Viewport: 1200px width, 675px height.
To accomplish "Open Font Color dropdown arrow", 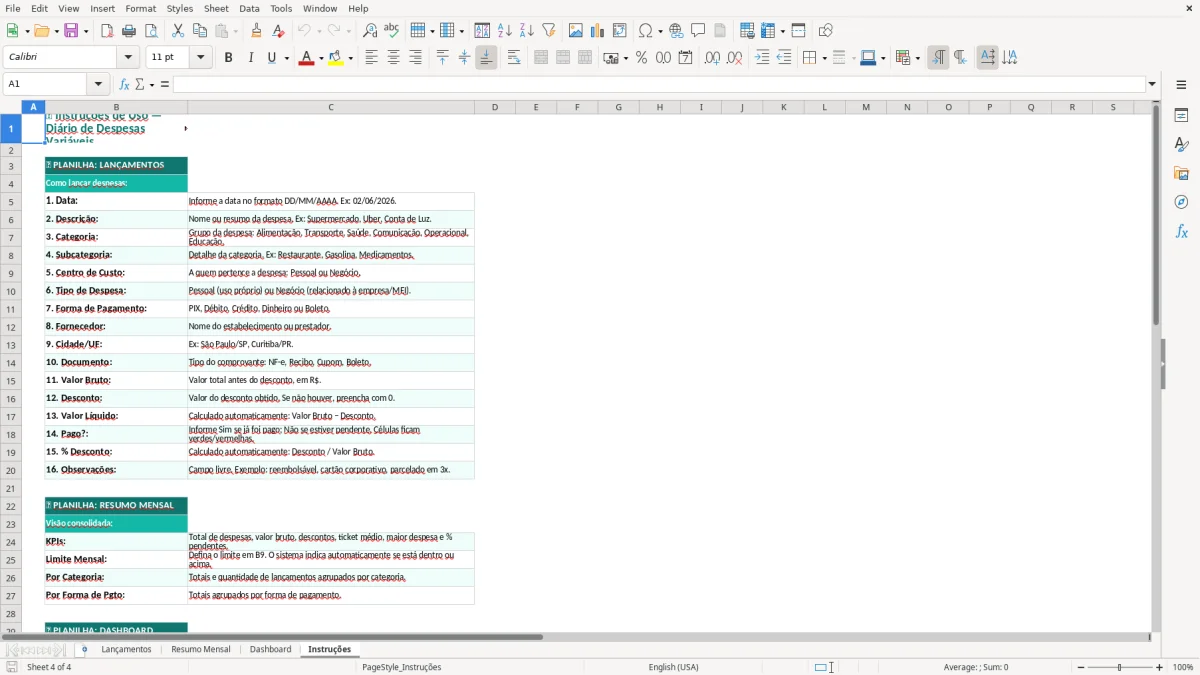I will click(x=321, y=58).
